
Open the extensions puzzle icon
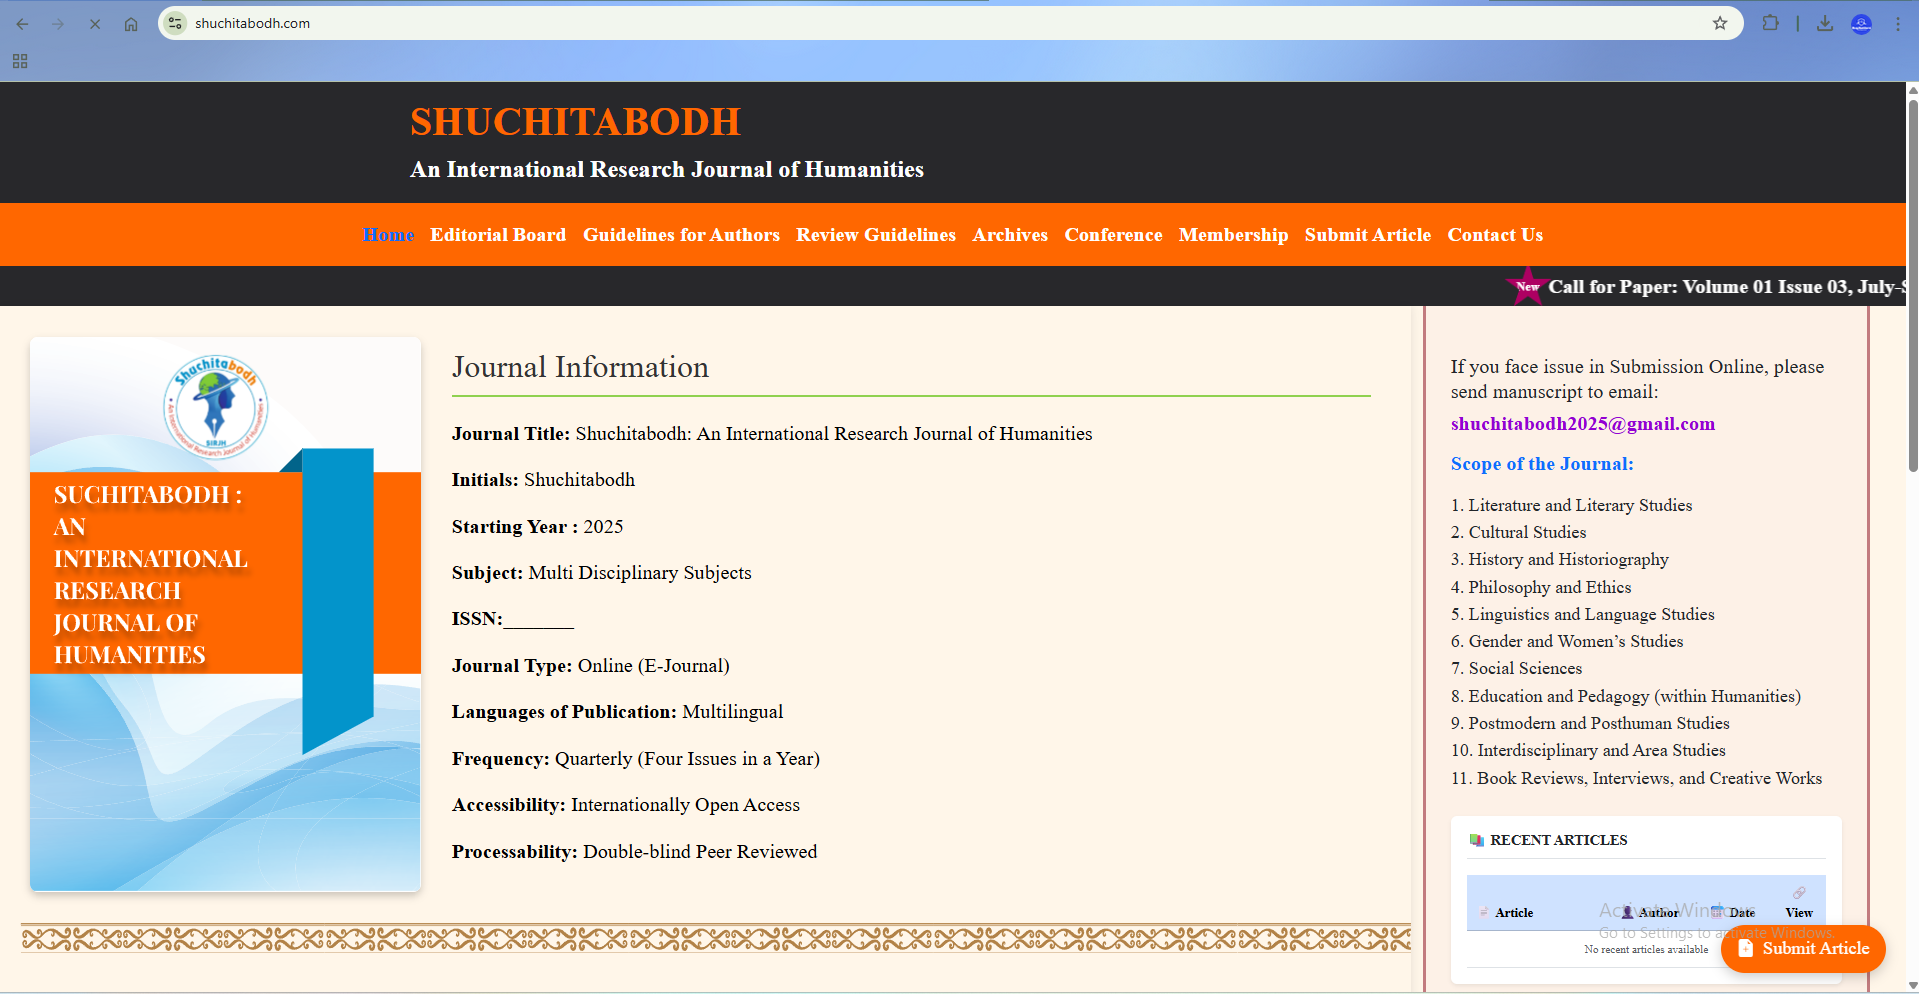[1770, 23]
